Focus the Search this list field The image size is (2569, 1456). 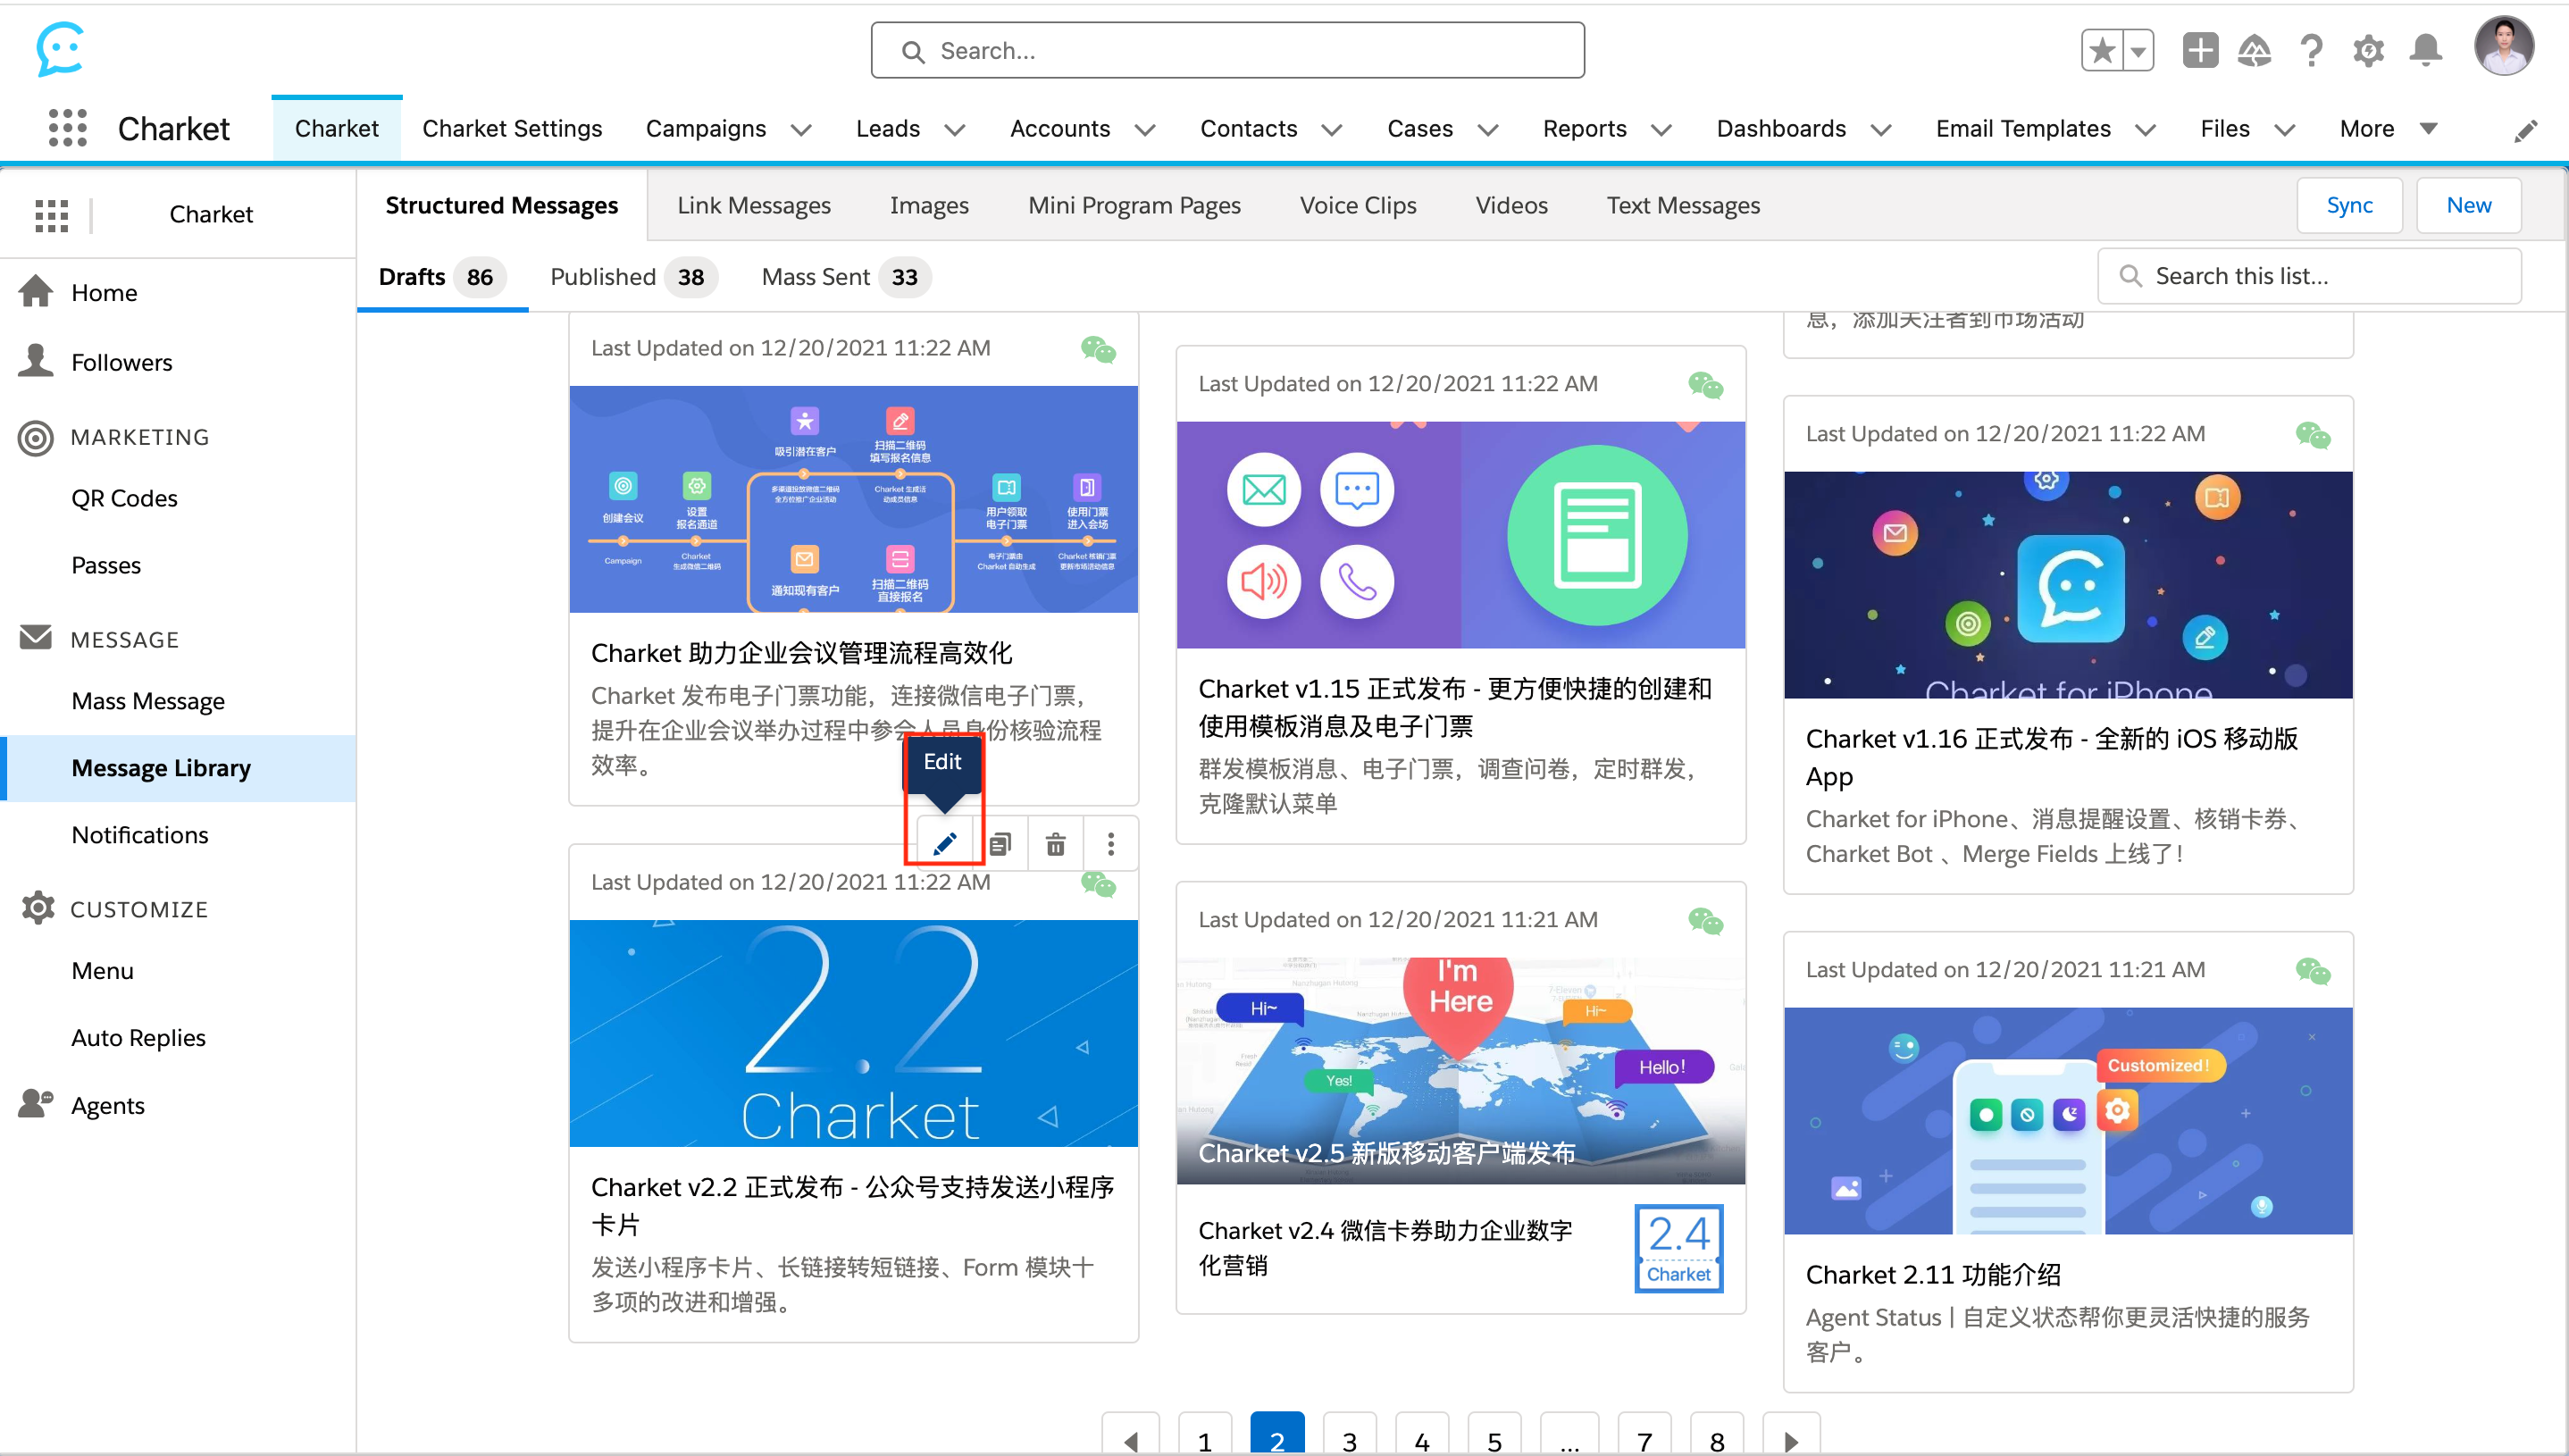click(2308, 276)
